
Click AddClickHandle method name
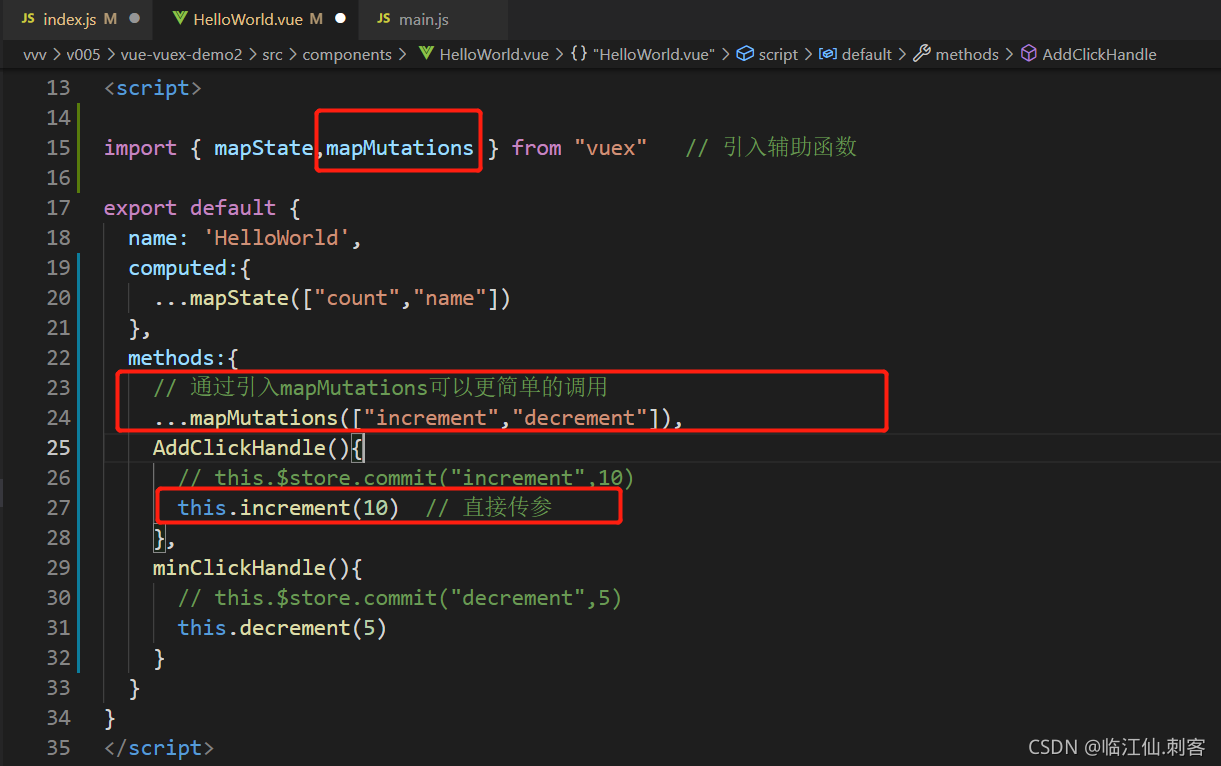click(x=239, y=448)
